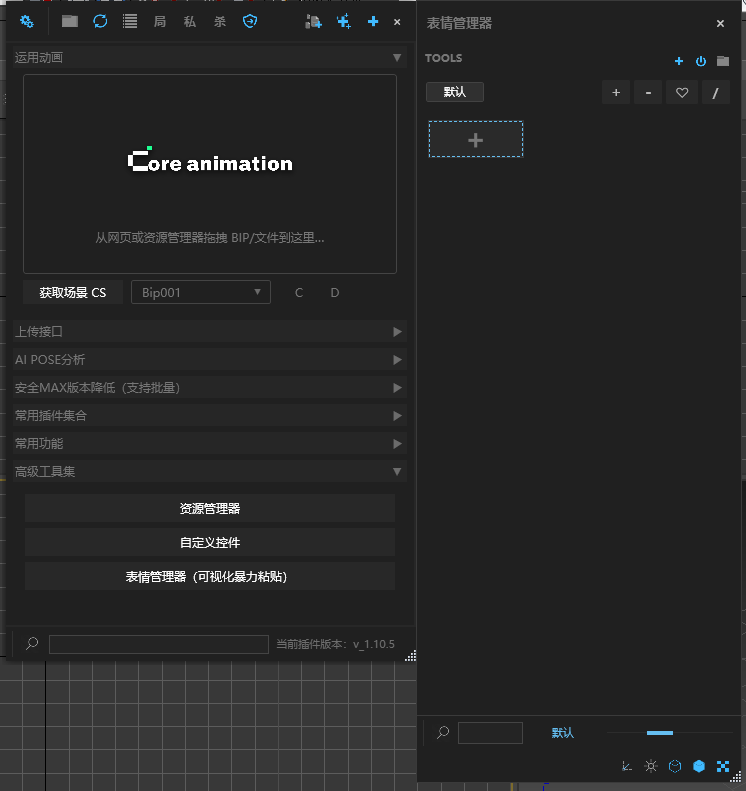The image size is (746, 791).
Task: Click the refresh arrows icon
Action: coord(100,21)
